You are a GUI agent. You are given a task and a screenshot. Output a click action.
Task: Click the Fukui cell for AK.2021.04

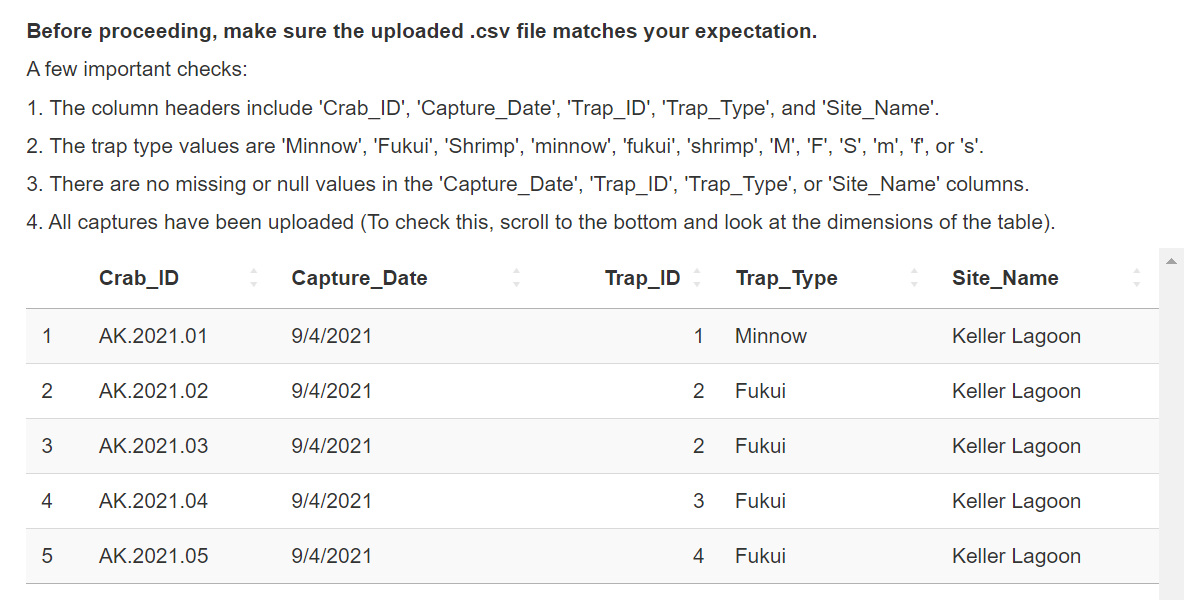[760, 501]
